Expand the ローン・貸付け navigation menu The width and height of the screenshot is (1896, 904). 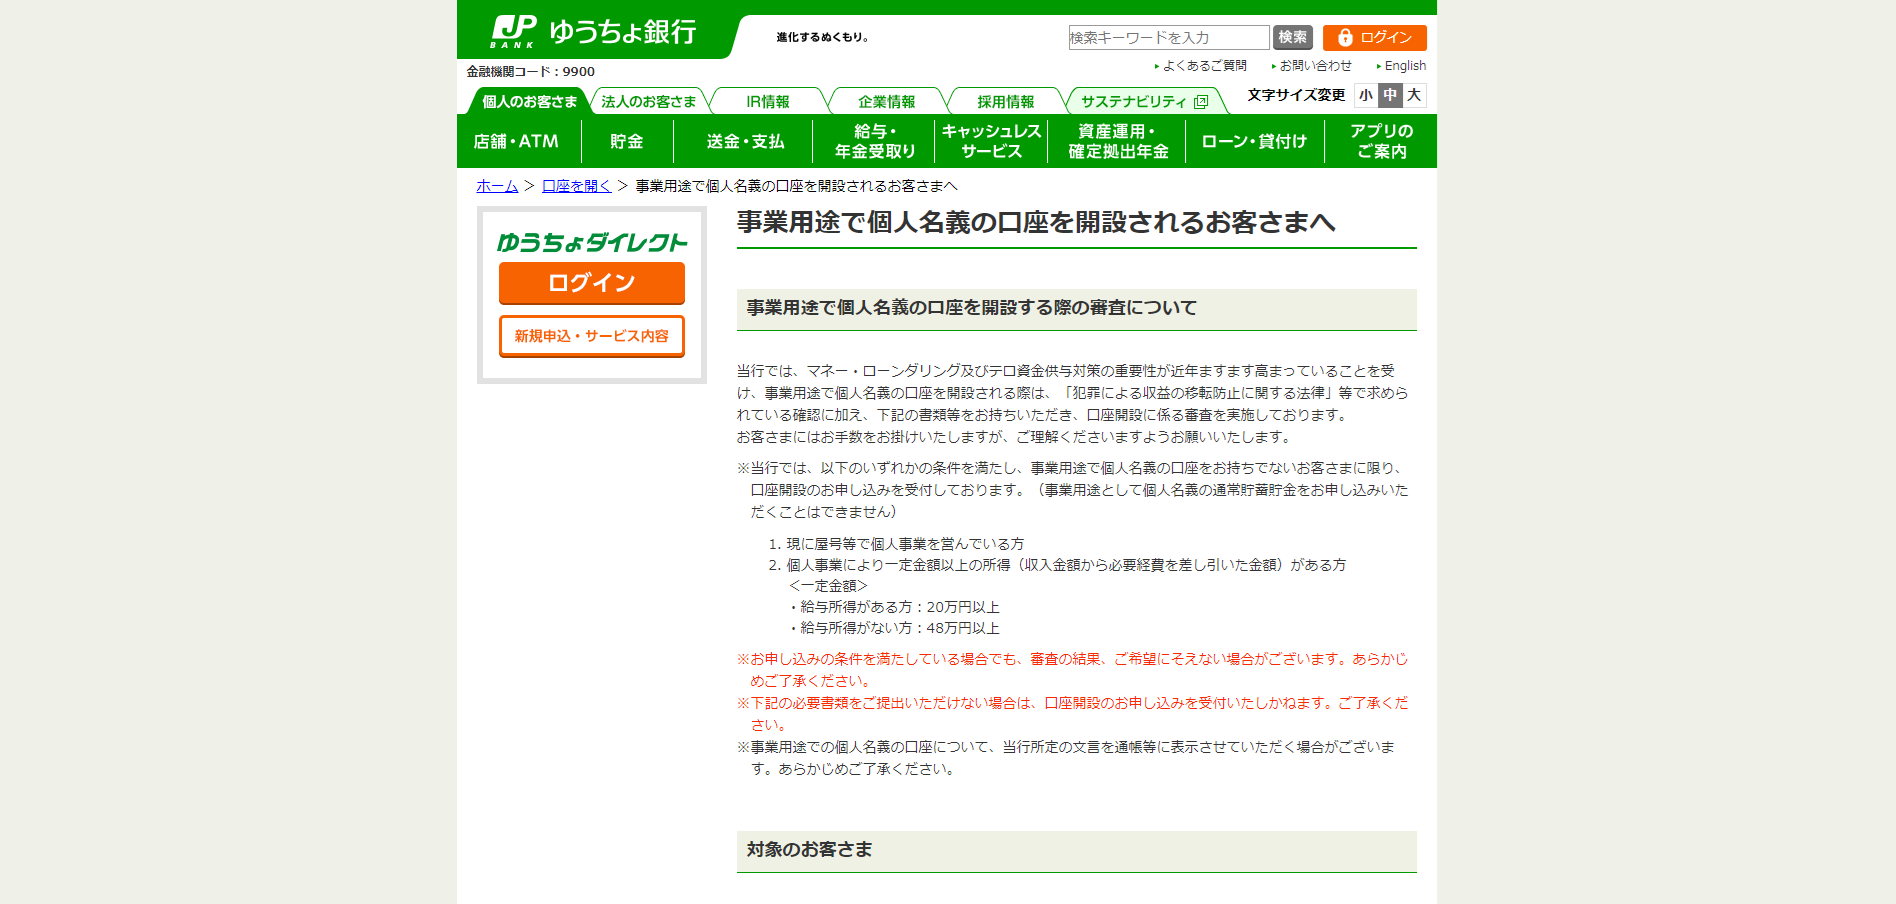tap(1254, 141)
